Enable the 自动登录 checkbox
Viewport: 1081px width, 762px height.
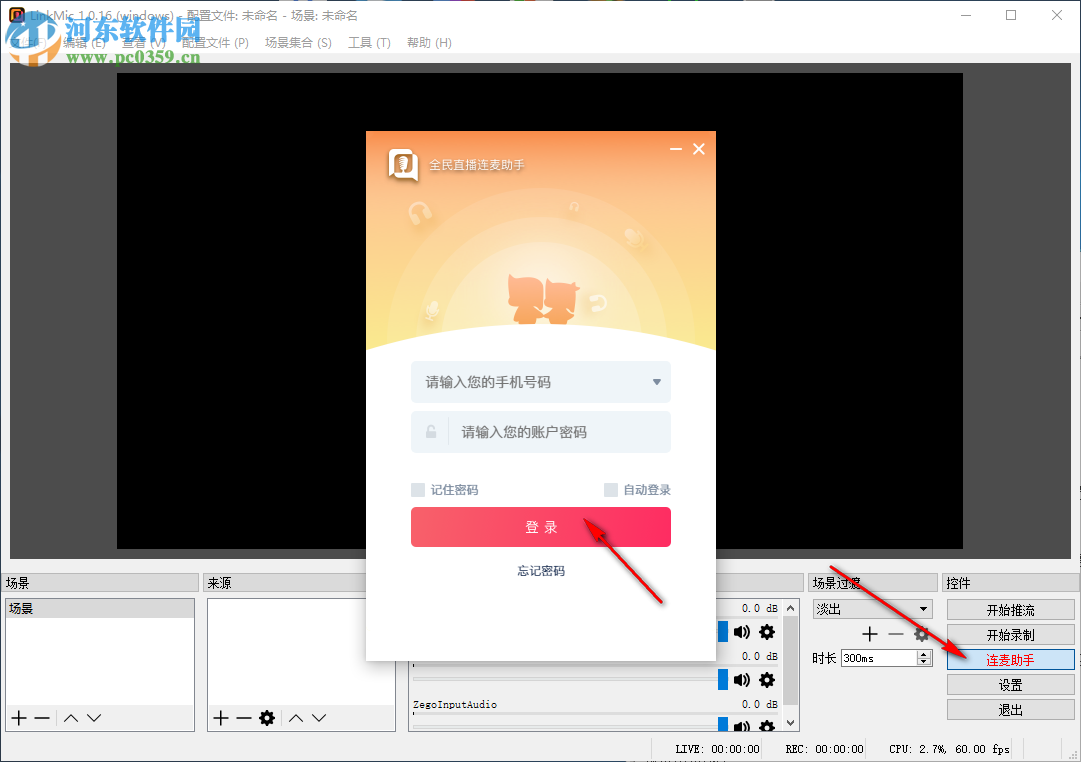coord(611,490)
